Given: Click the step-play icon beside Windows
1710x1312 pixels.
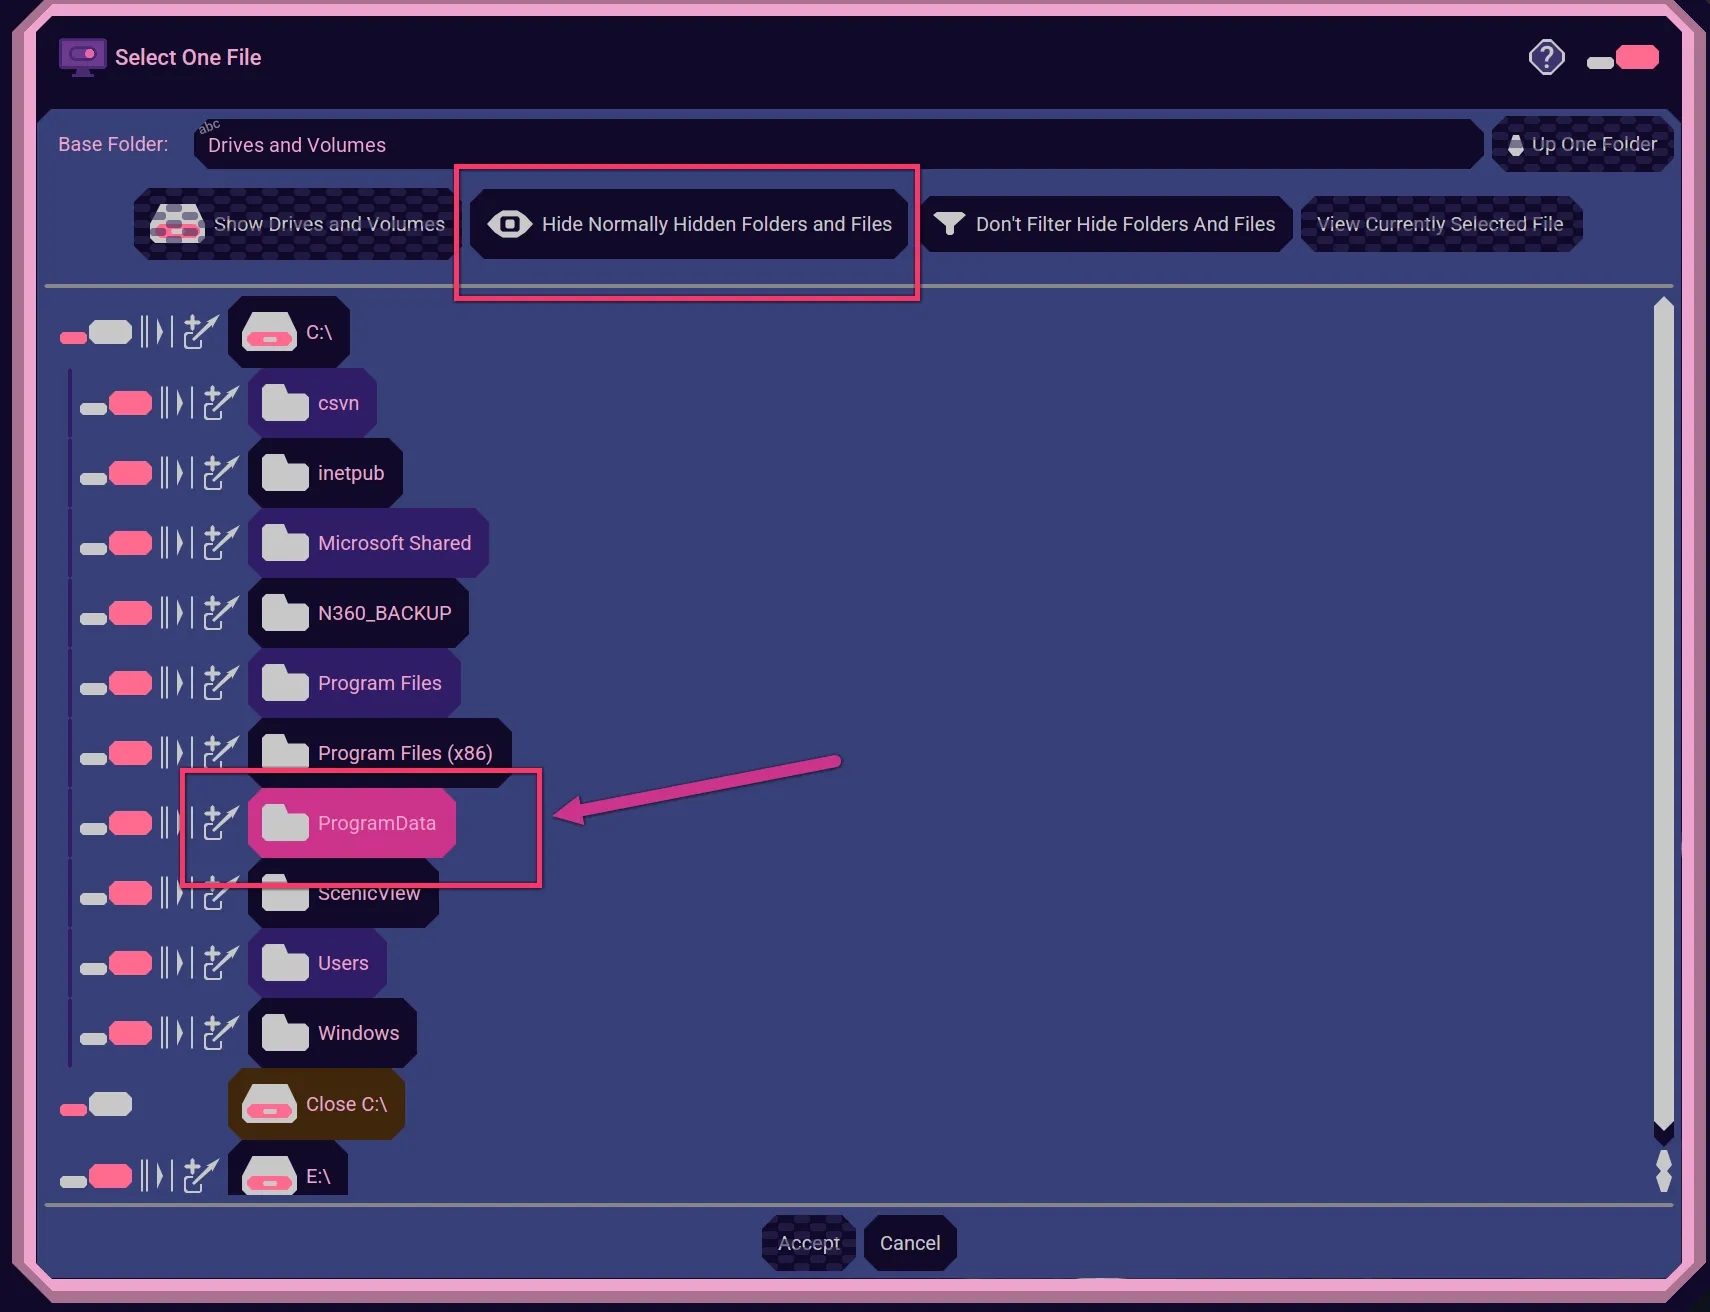Looking at the screenshot, I should click(176, 1033).
